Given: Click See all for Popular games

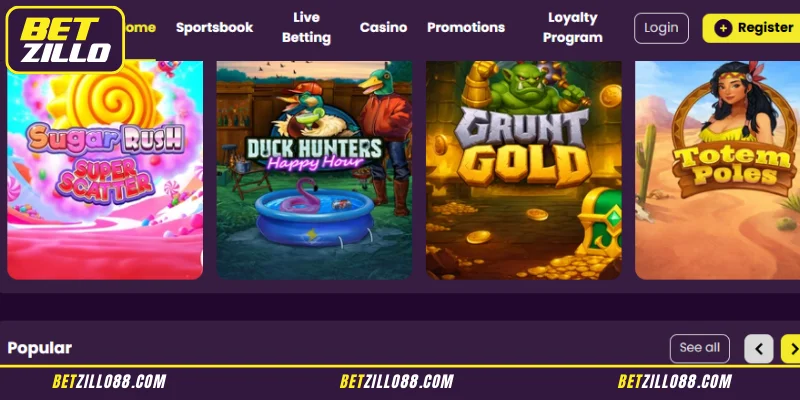Looking at the screenshot, I should pos(699,348).
